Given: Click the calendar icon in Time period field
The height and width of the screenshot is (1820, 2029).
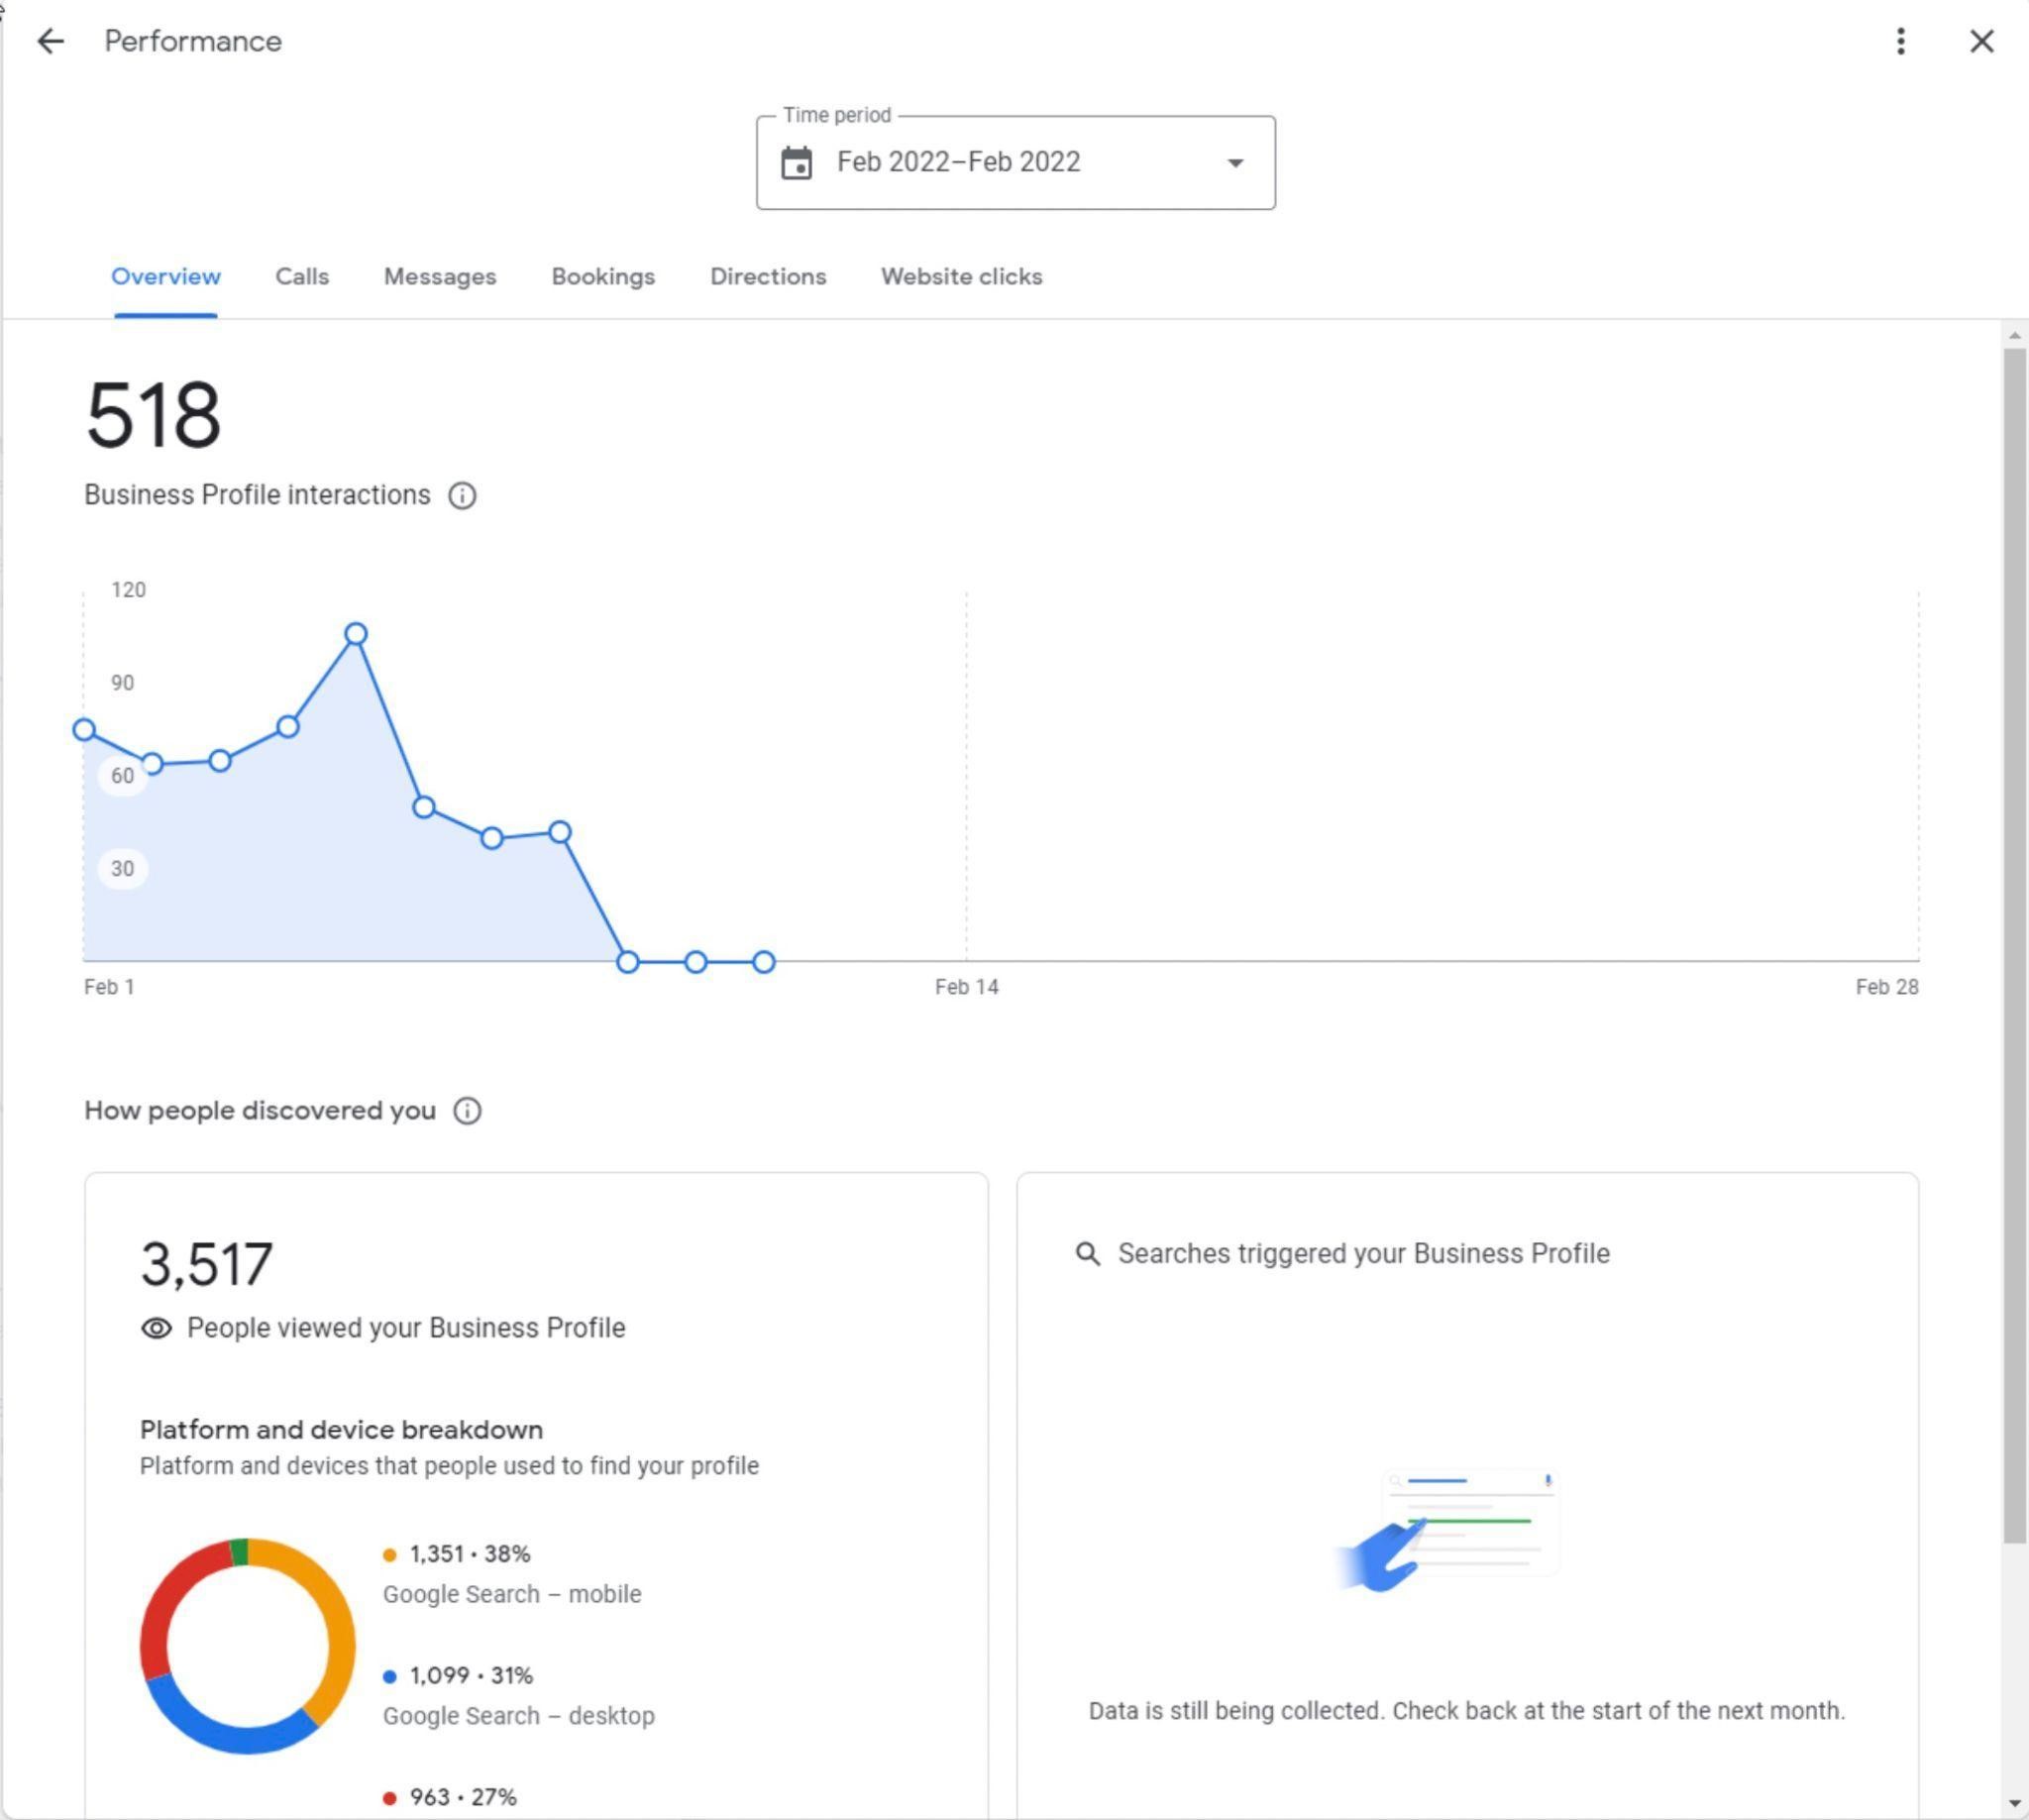Looking at the screenshot, I should 797,162.
